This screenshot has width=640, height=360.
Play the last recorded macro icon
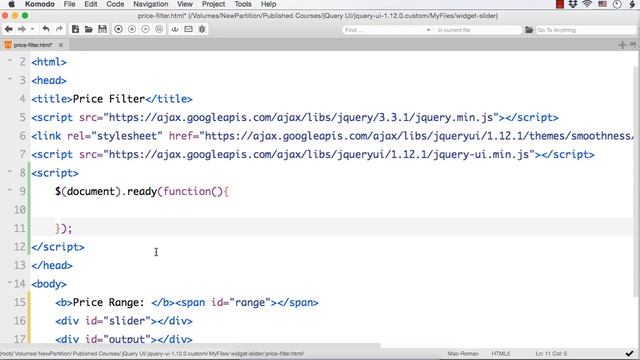[x=145, y=29]
